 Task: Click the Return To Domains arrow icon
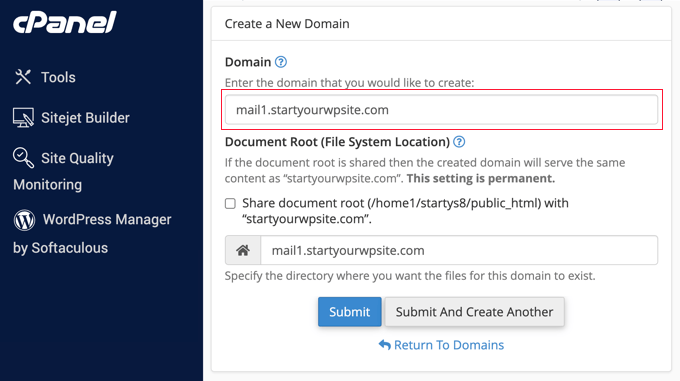tap(385, 345)
